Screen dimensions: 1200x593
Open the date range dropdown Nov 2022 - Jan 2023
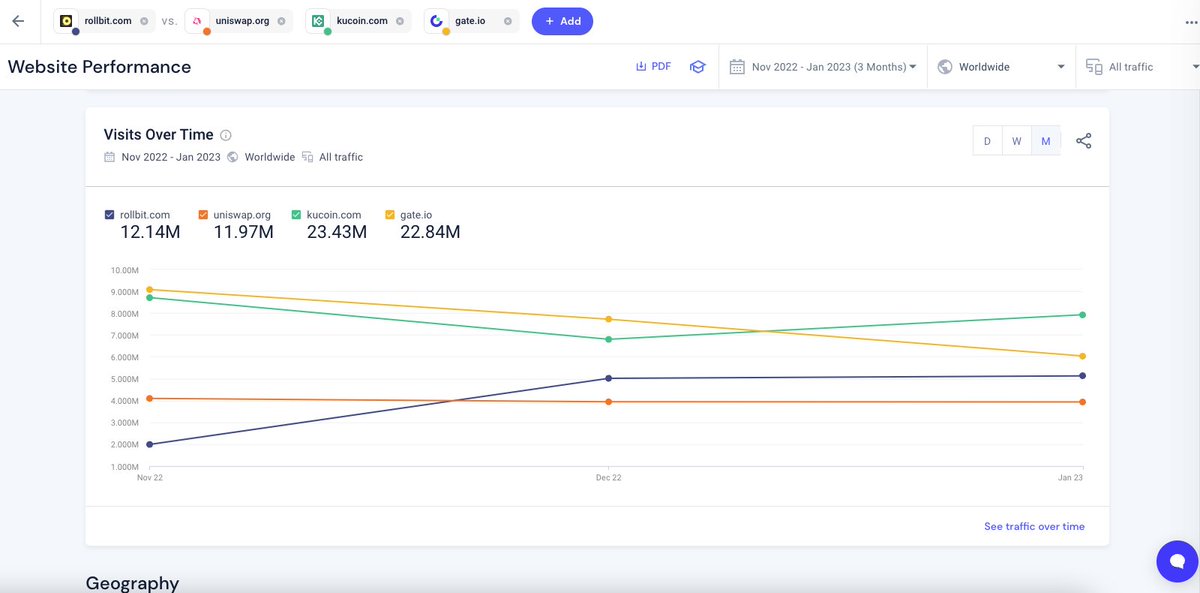click(x=823, y=67)
